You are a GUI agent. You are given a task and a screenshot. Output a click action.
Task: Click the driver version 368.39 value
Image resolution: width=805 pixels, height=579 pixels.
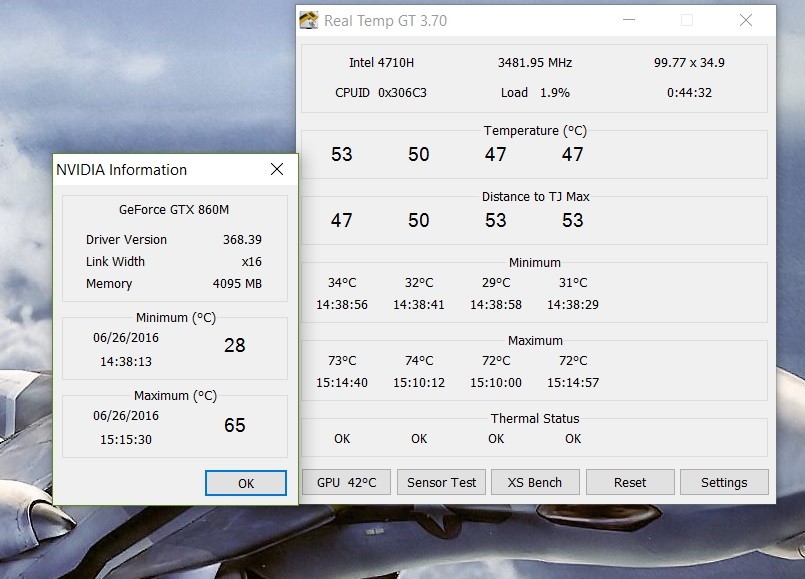(x=242, y=240)
